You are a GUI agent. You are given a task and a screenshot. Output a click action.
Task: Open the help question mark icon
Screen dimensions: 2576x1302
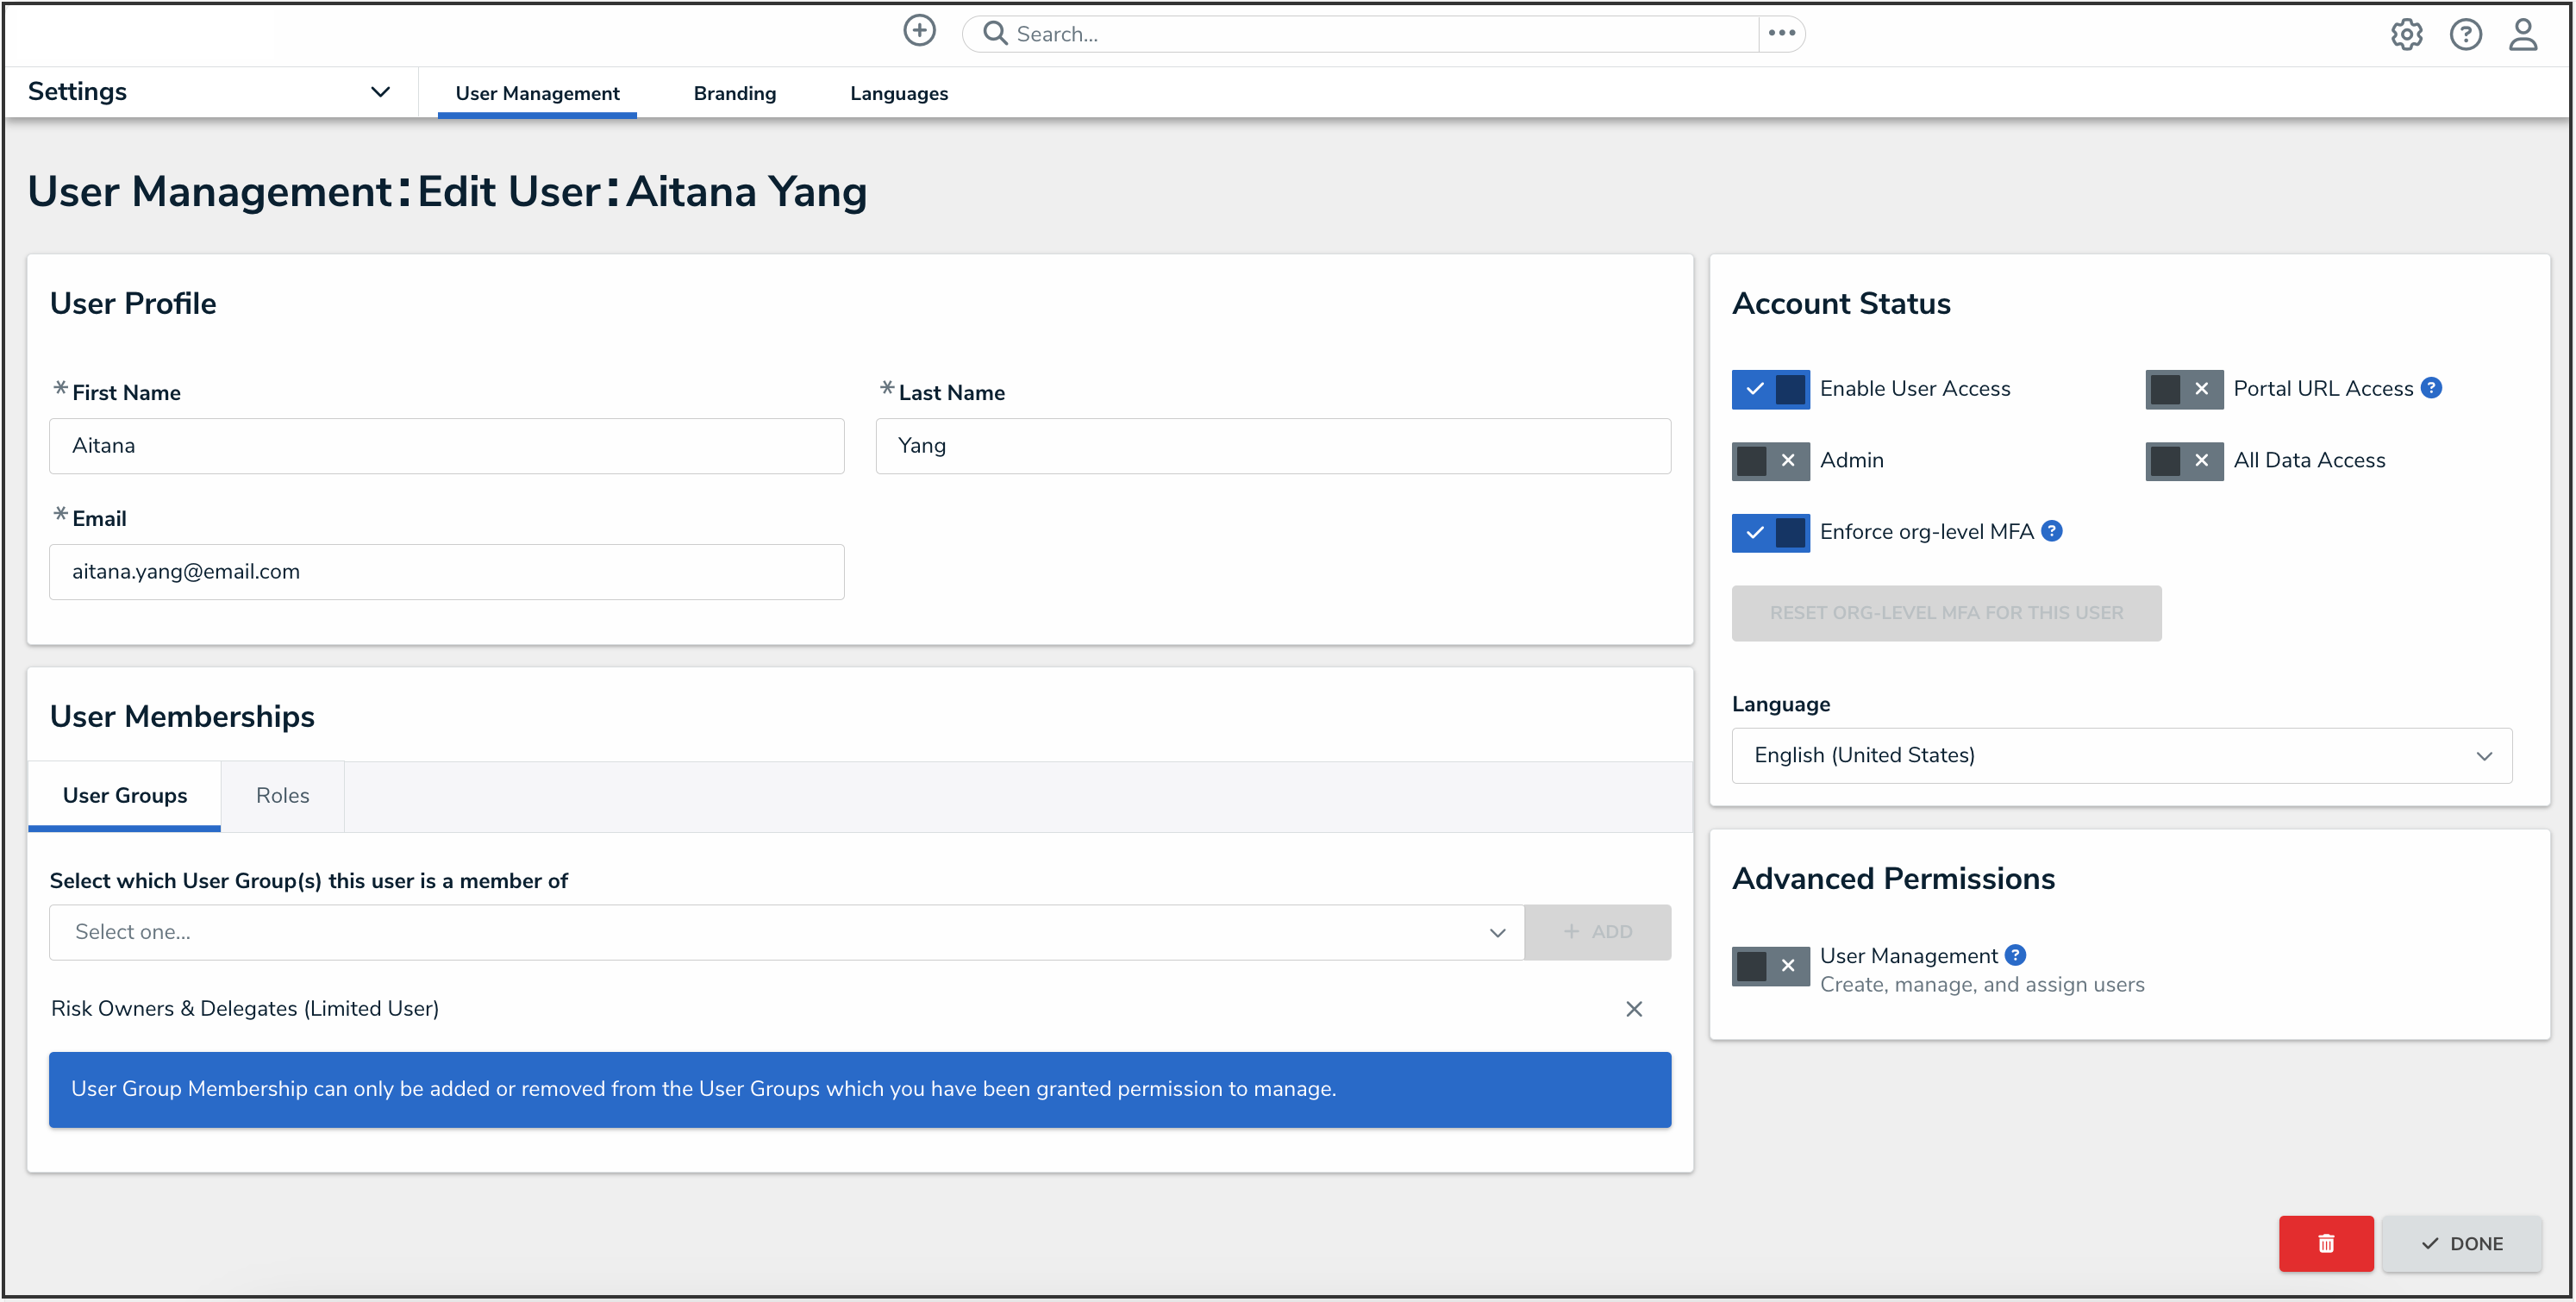coord(2464,35)
